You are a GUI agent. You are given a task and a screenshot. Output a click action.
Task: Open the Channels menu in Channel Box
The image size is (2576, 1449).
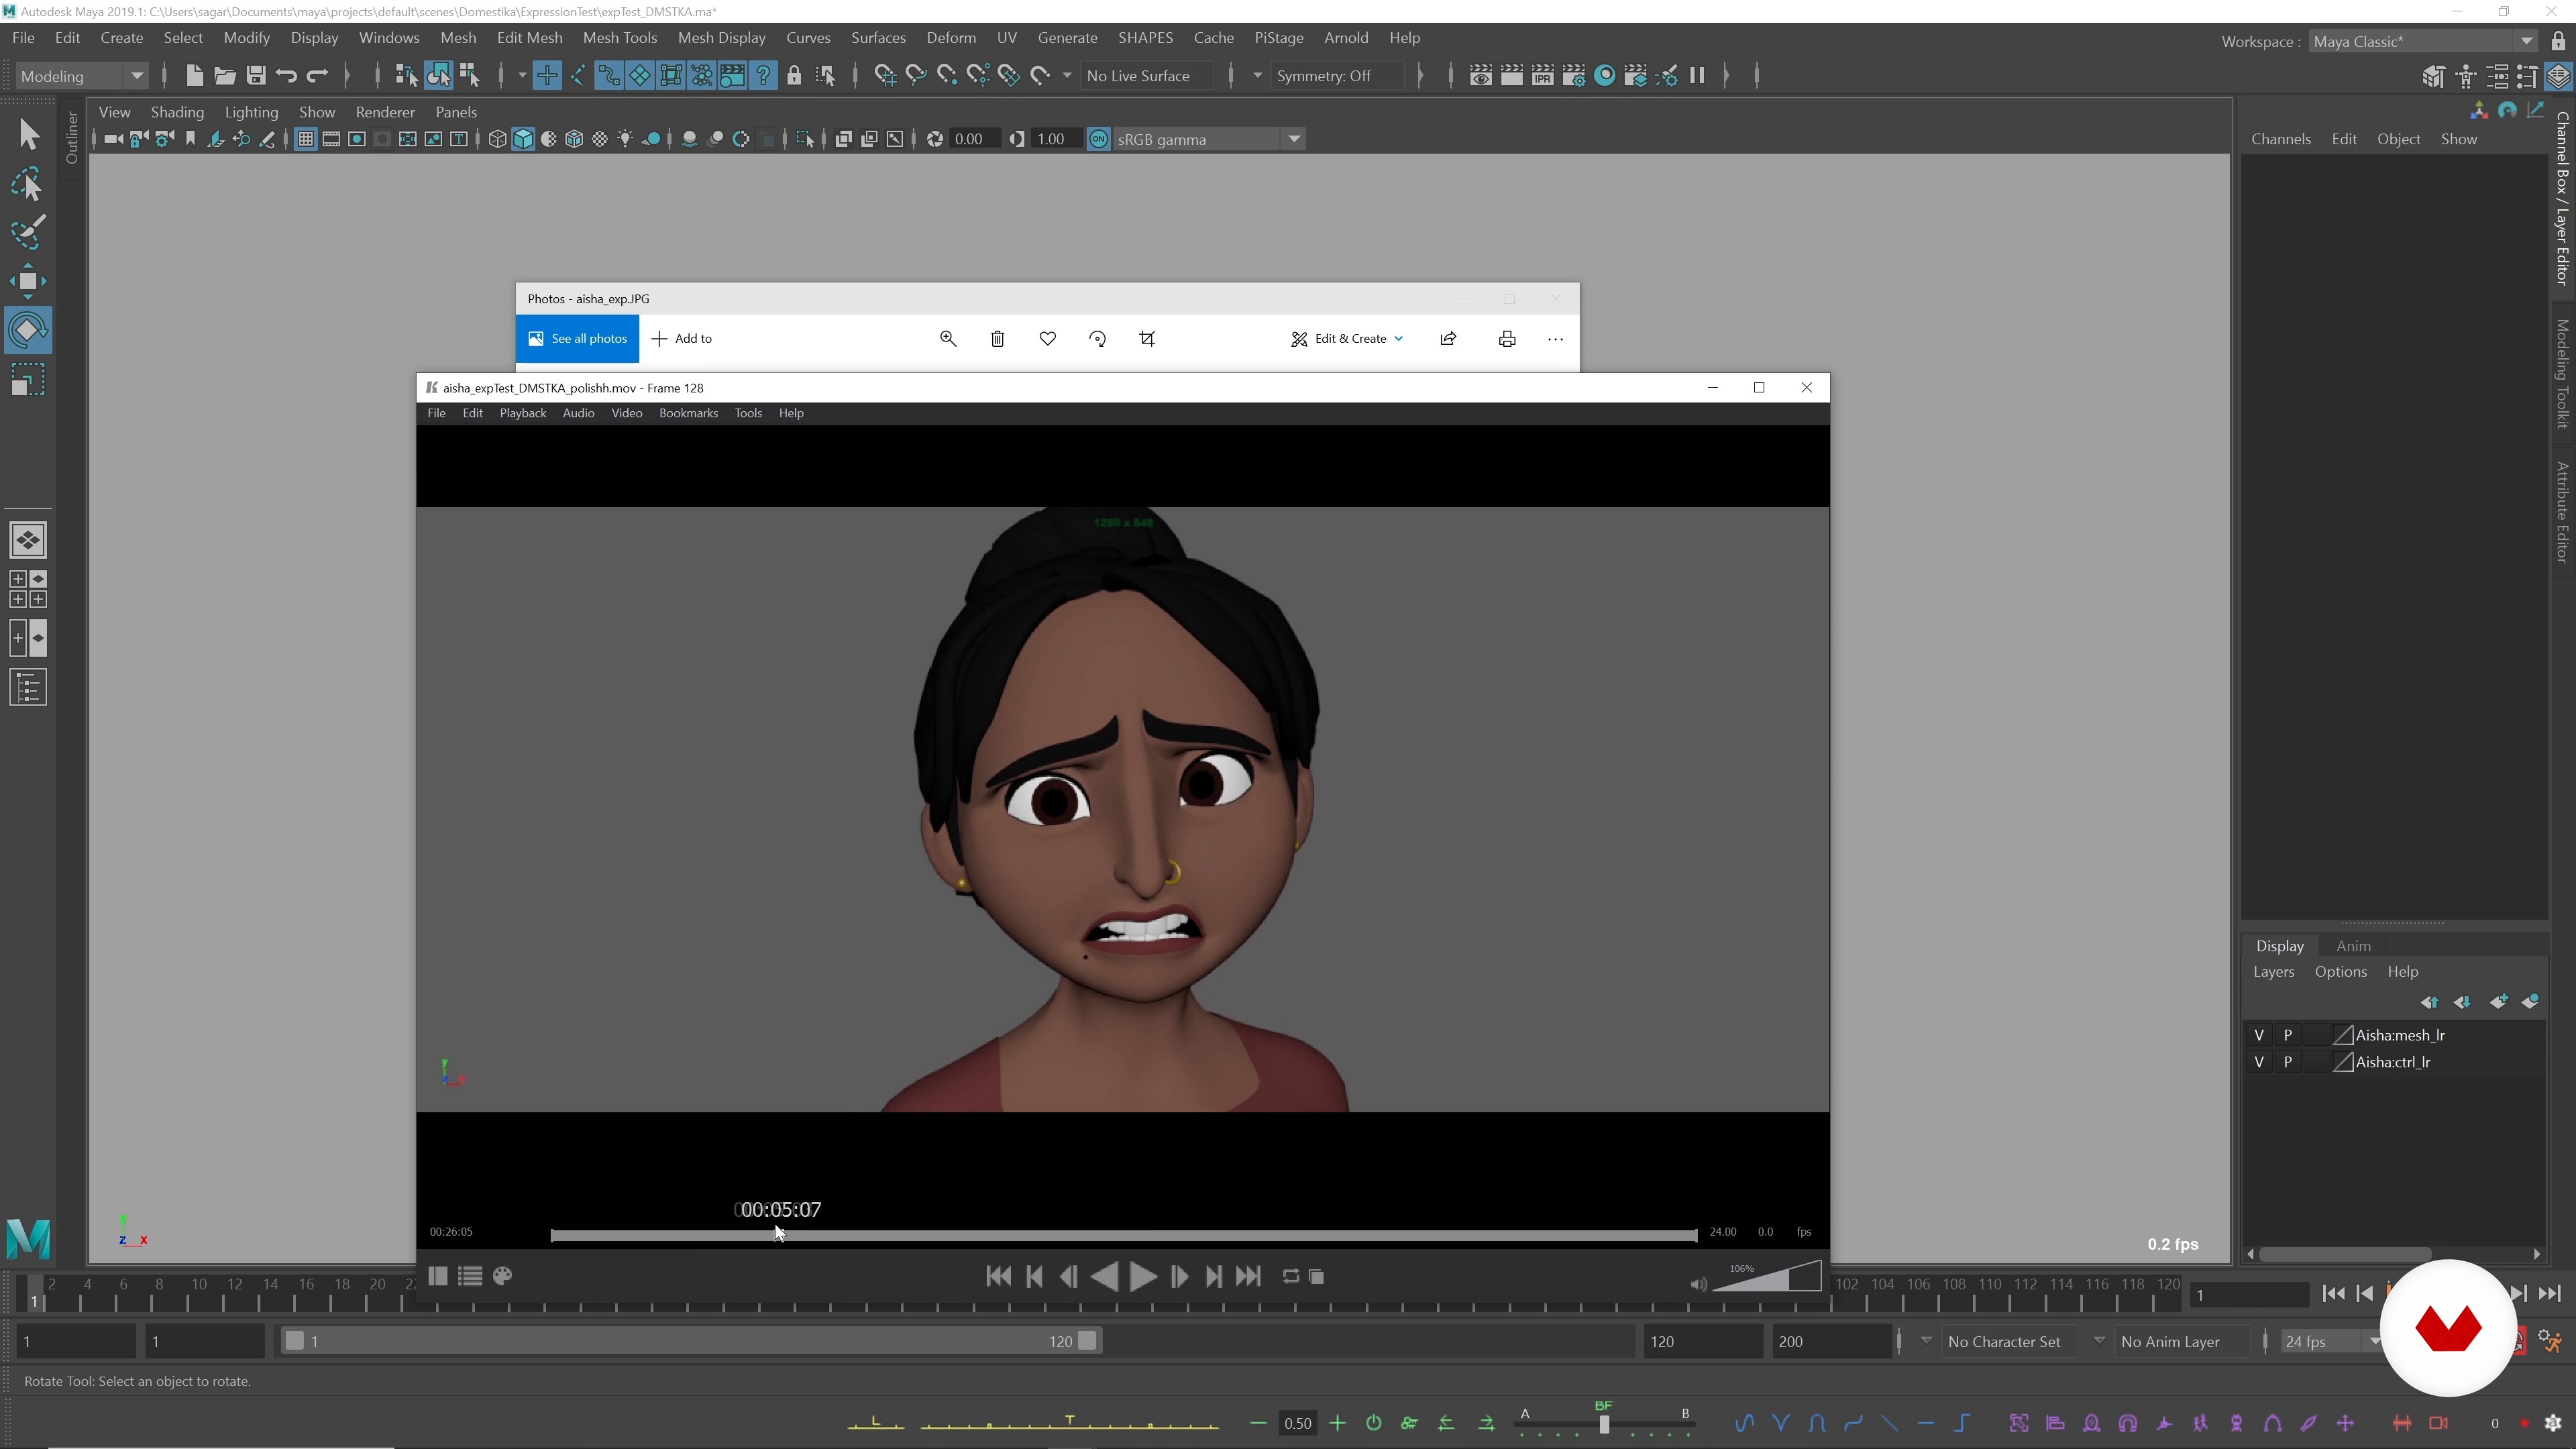coord(2281,139)
